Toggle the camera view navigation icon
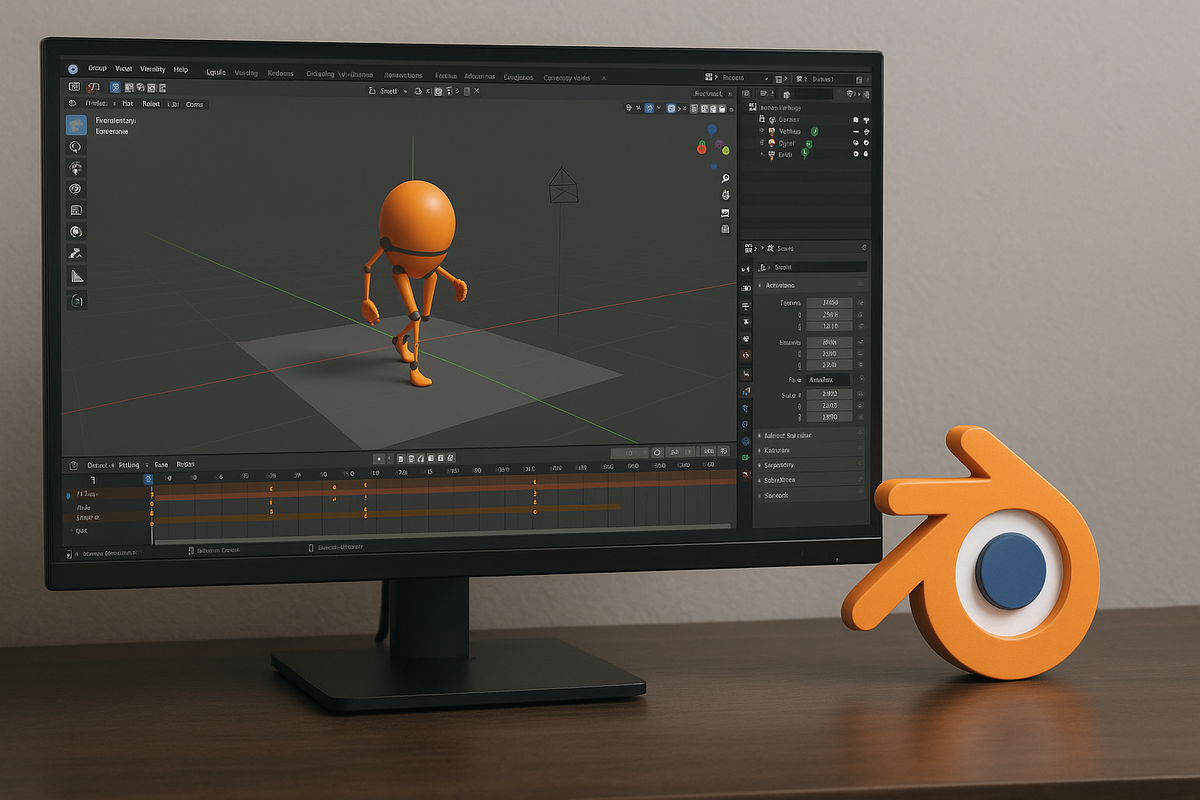 [x=724, y=212]
